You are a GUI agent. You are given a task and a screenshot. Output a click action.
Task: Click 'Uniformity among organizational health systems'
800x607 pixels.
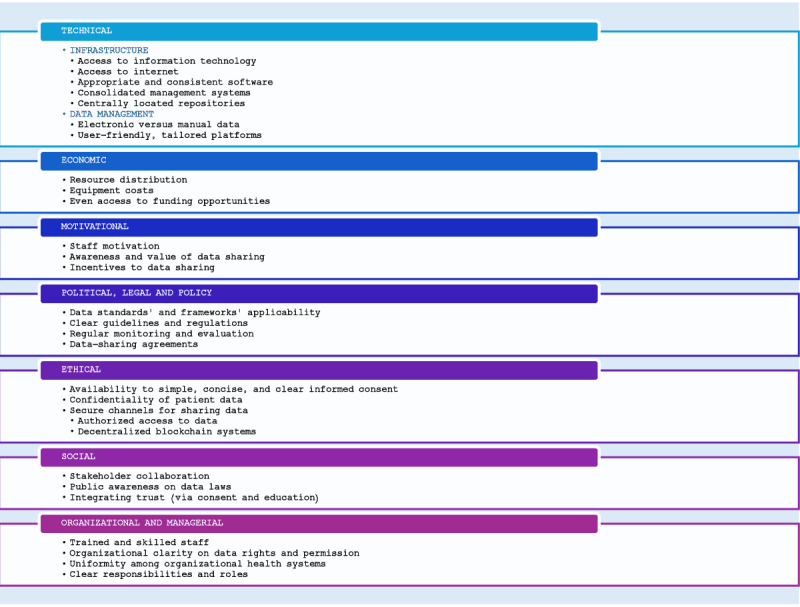pyautogui.click(x=197, y=564)
